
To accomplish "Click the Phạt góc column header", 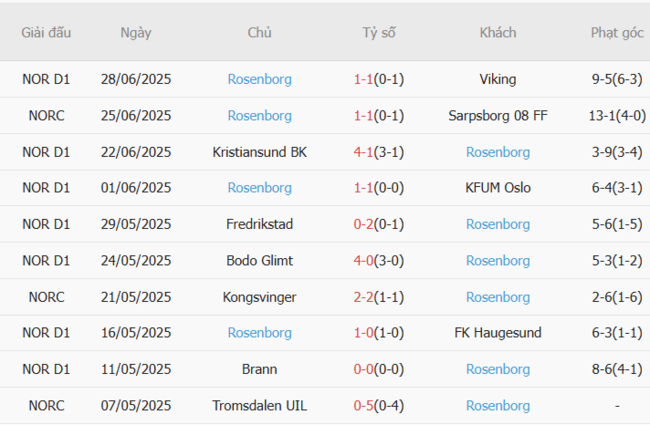I will click(617, 33).
